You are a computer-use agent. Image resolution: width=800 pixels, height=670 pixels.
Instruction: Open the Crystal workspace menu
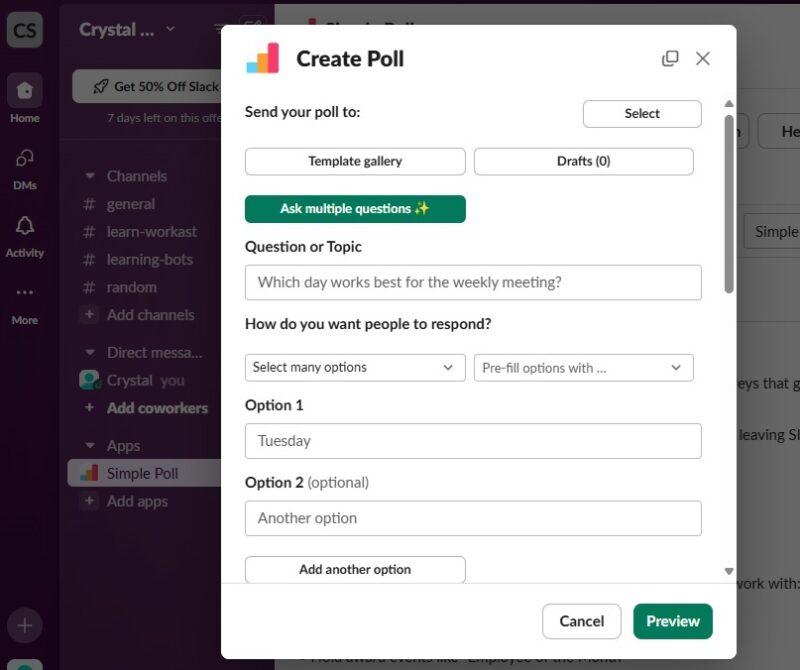123,29
